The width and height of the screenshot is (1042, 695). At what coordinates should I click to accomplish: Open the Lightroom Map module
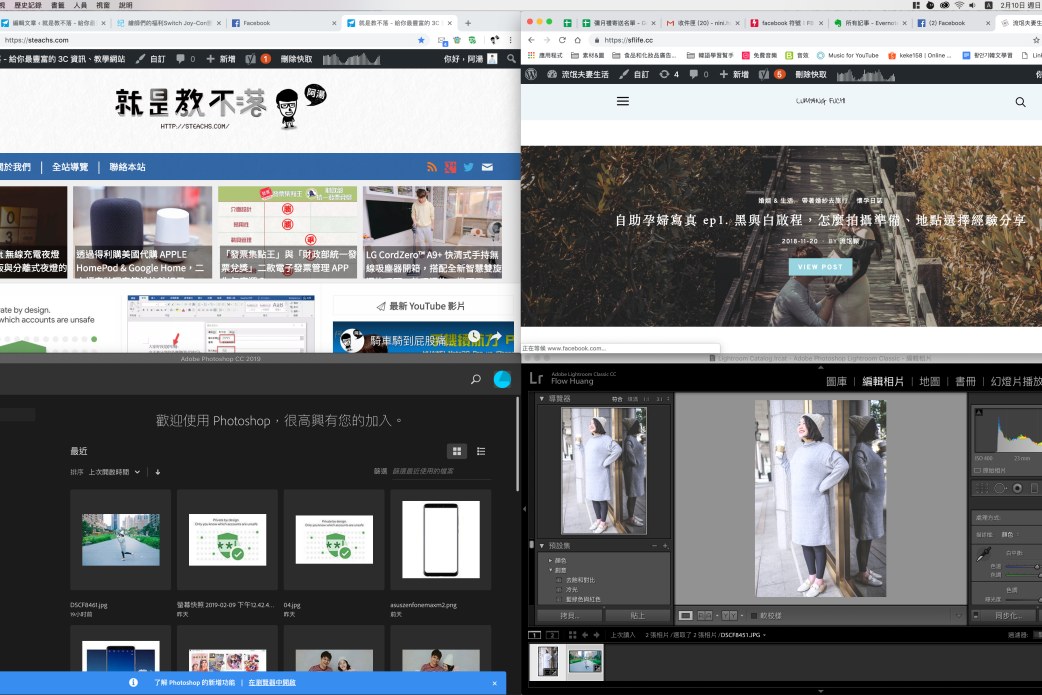tap(929, 381)
